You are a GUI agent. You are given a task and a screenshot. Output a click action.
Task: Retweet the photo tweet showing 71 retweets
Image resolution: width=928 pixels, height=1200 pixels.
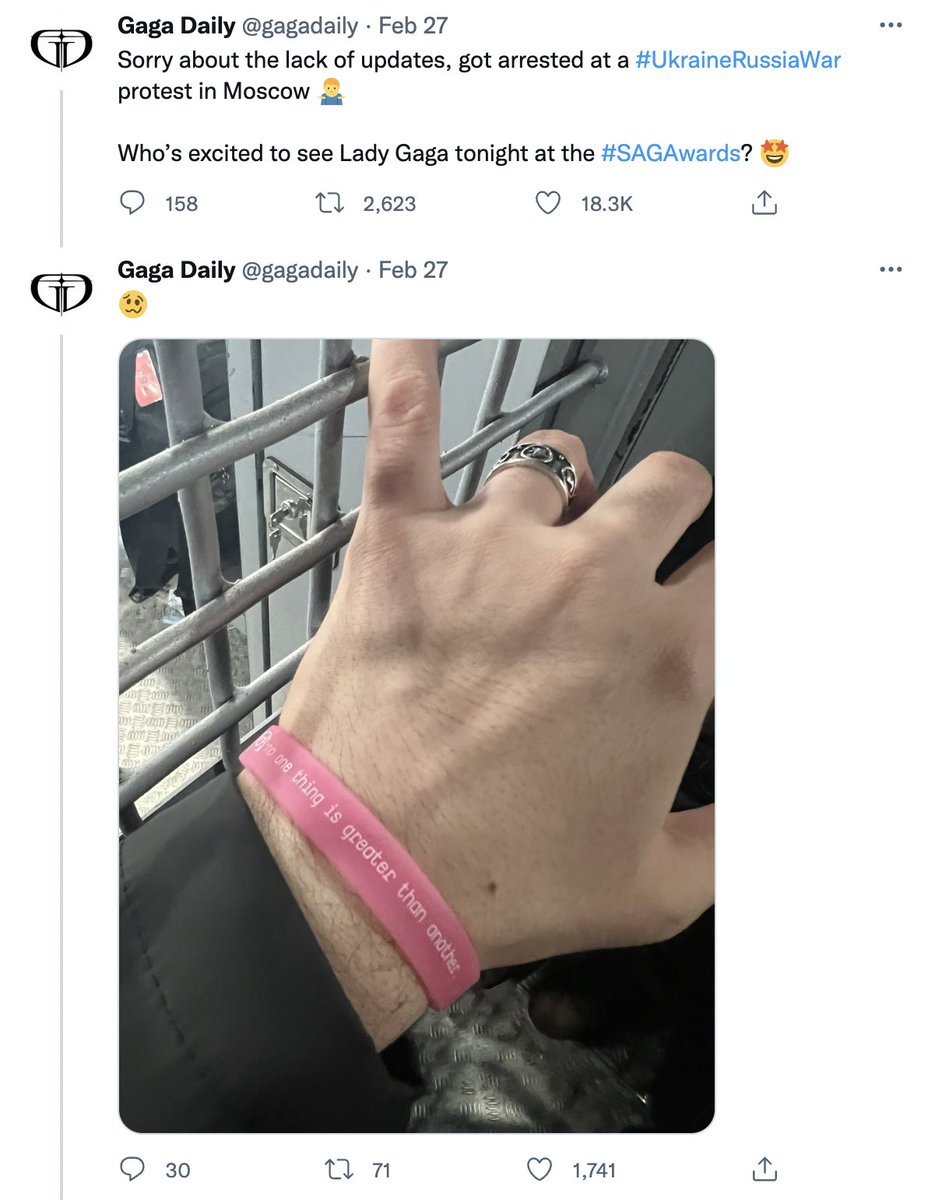click(x=328, y=1169)
